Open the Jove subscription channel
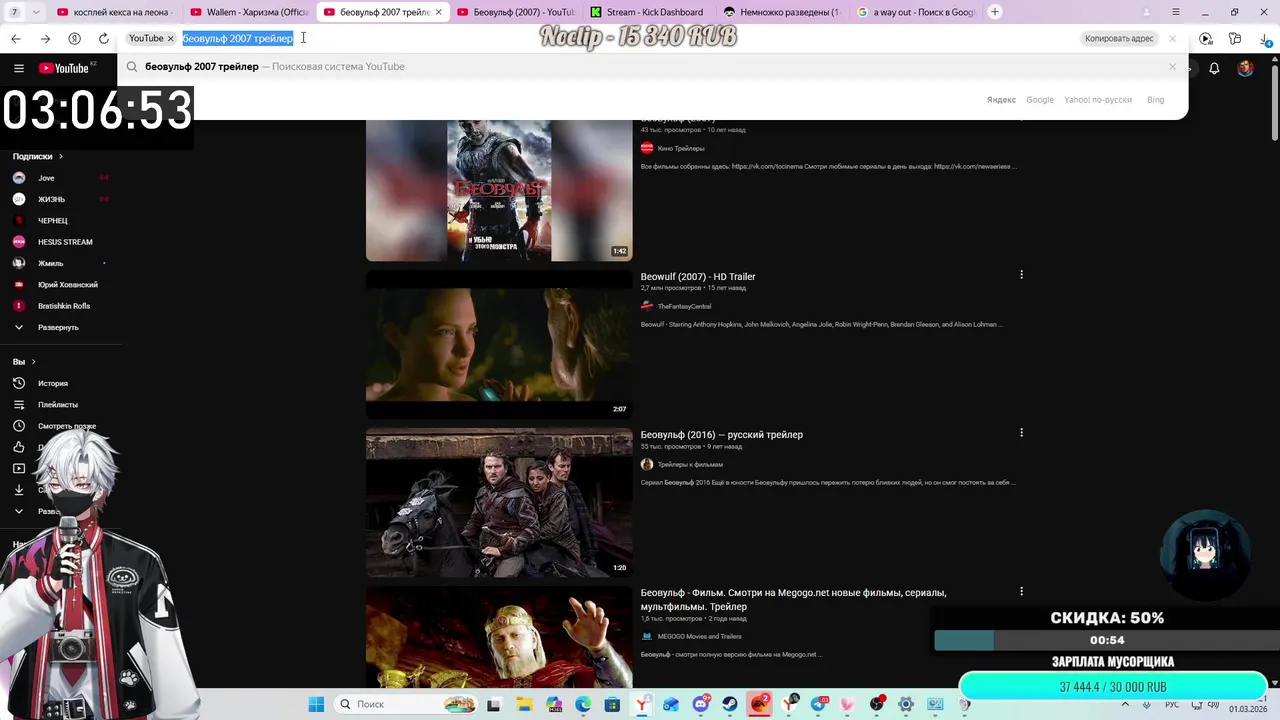Viewport: 1280px width, 720px height. (46, 178)
